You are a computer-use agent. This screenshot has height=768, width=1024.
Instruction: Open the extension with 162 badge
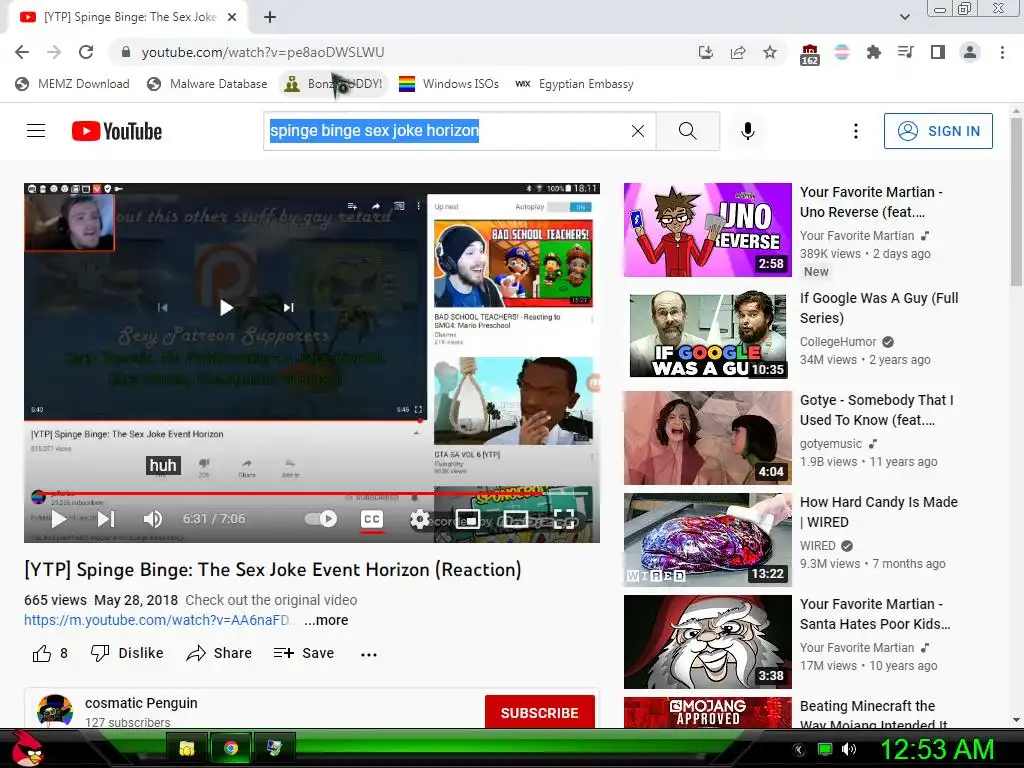810,54
